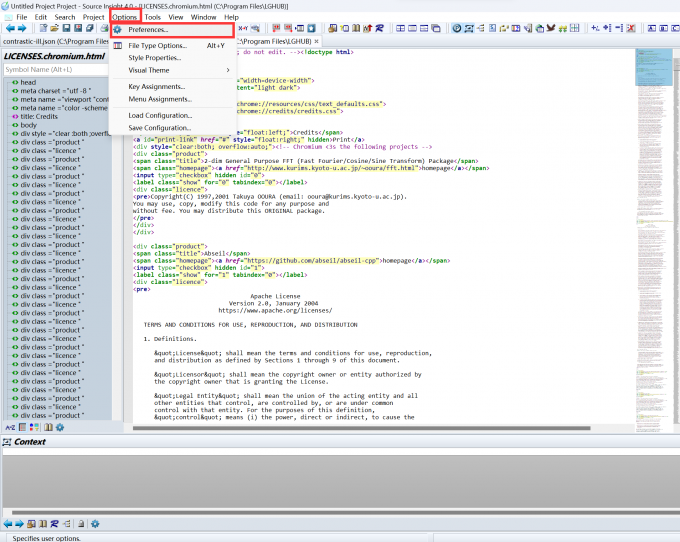Open symbol window settings gear icon
Screen dimensions: 680x542
point(60,427)
